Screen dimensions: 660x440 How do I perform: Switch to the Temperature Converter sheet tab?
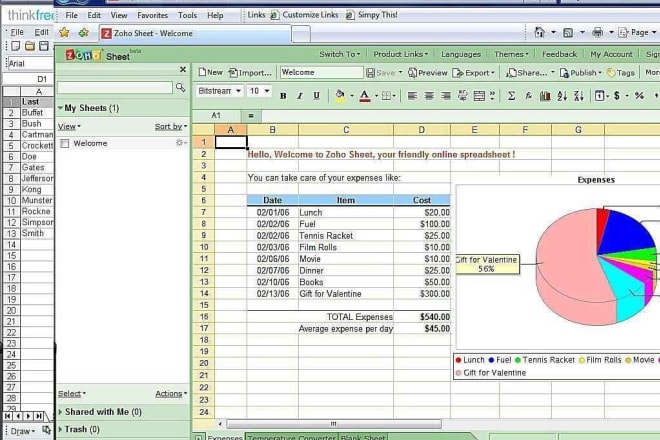[x=291, y=437]
